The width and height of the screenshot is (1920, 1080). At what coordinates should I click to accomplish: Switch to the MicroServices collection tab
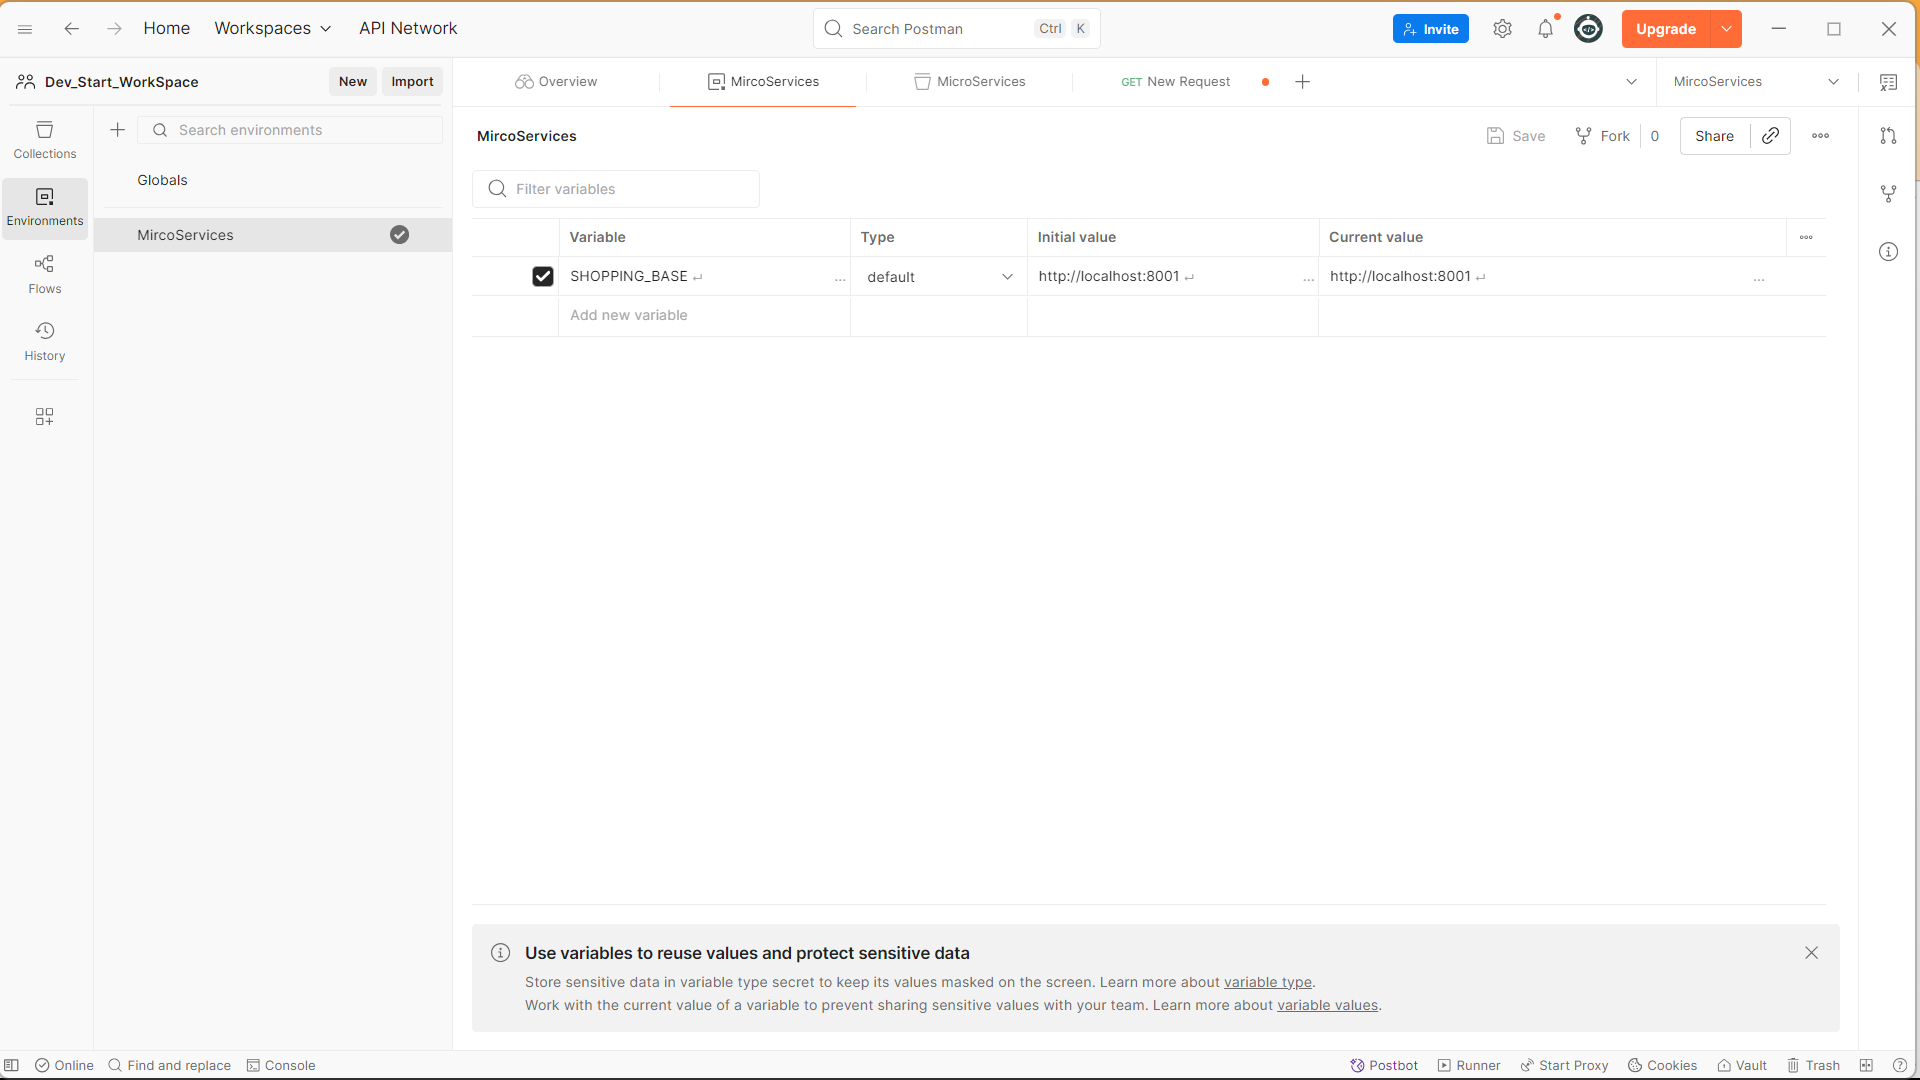(x=970, y=82)
